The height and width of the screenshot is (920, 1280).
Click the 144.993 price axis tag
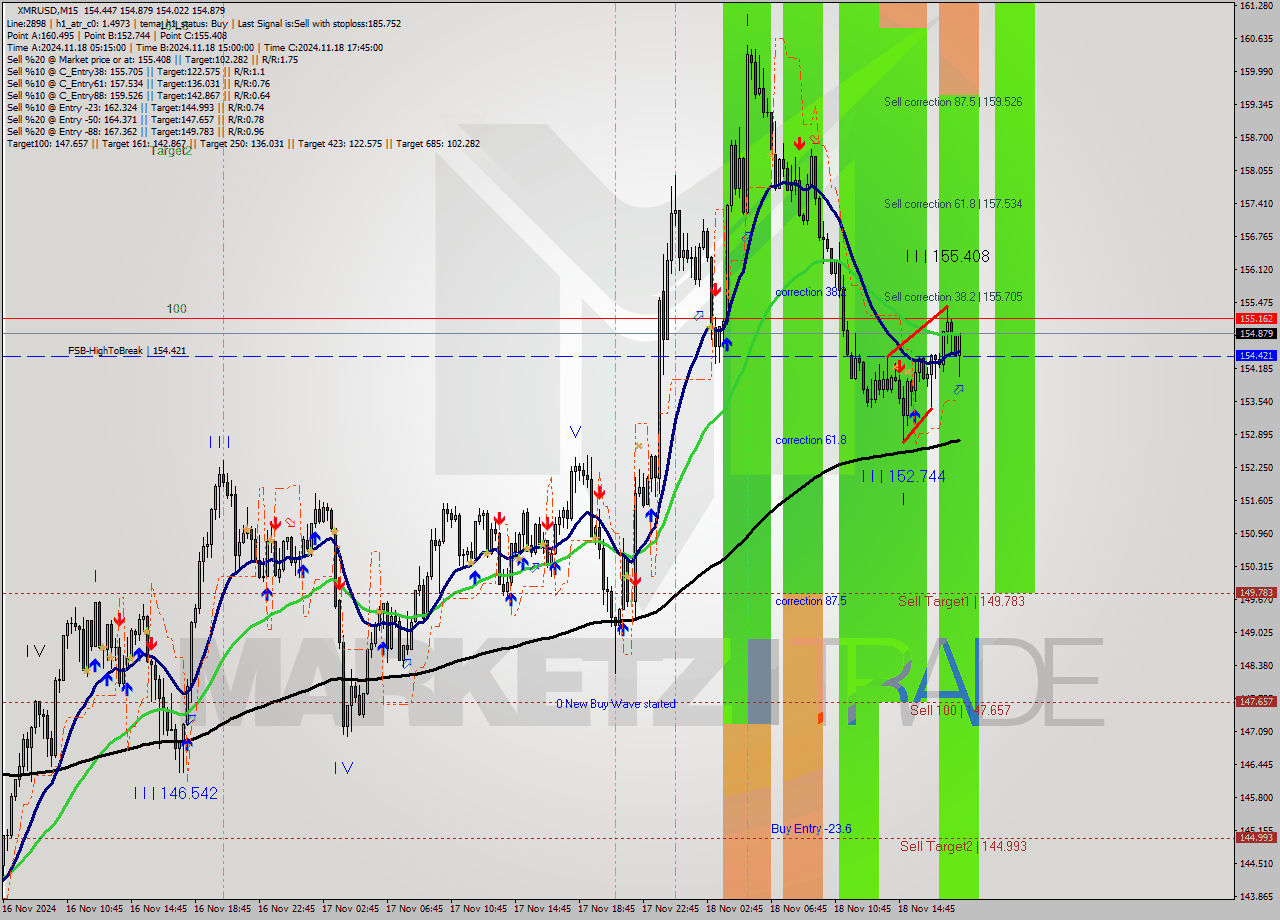pos(1255,838)
